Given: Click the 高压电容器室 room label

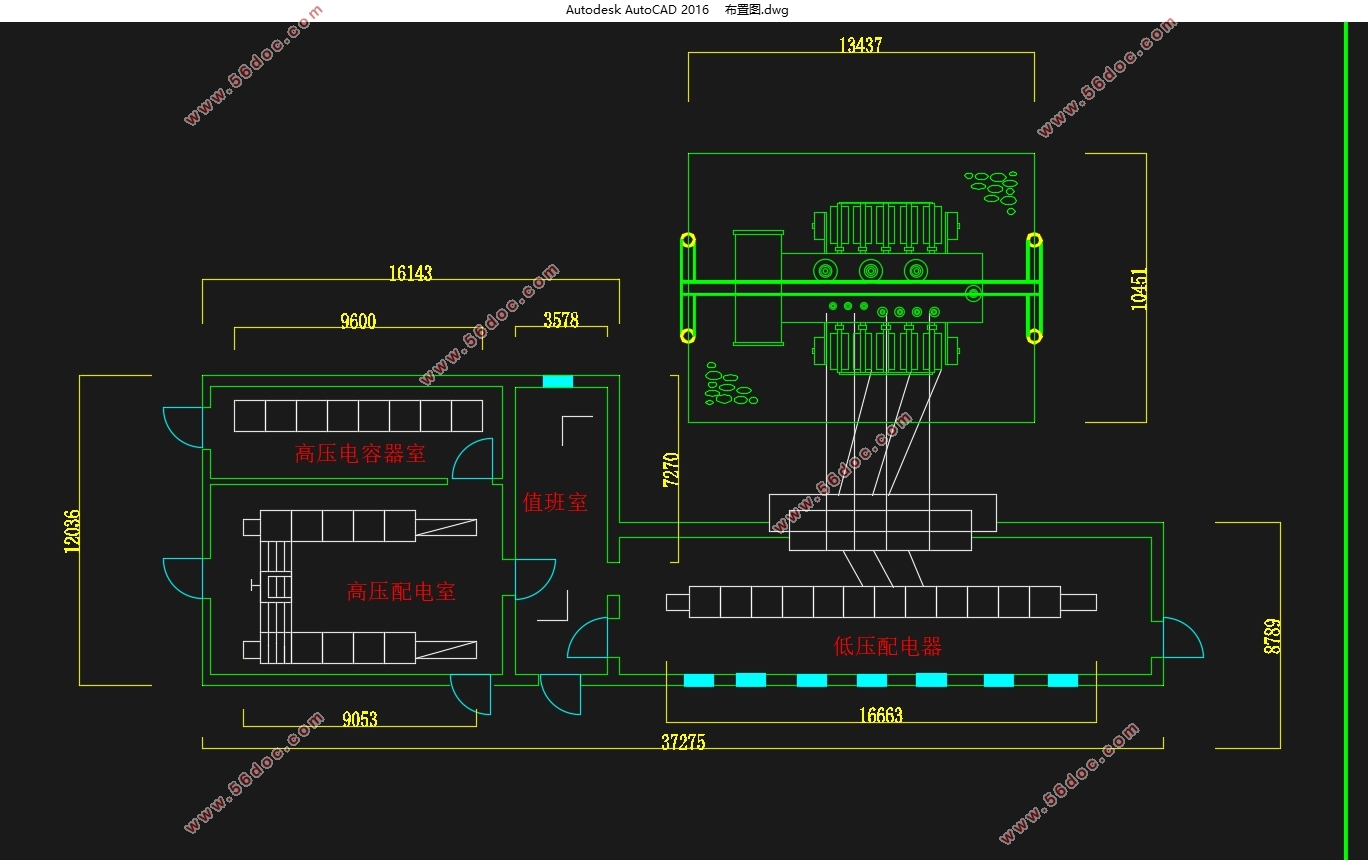Looking at the screenshot, I should pos(360,454).
